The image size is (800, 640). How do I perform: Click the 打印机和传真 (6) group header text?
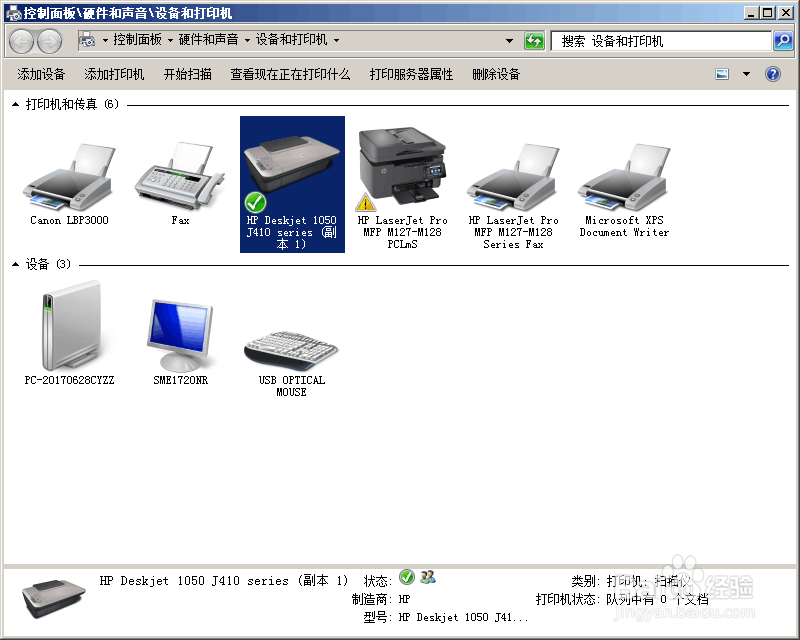coord(72,105)
